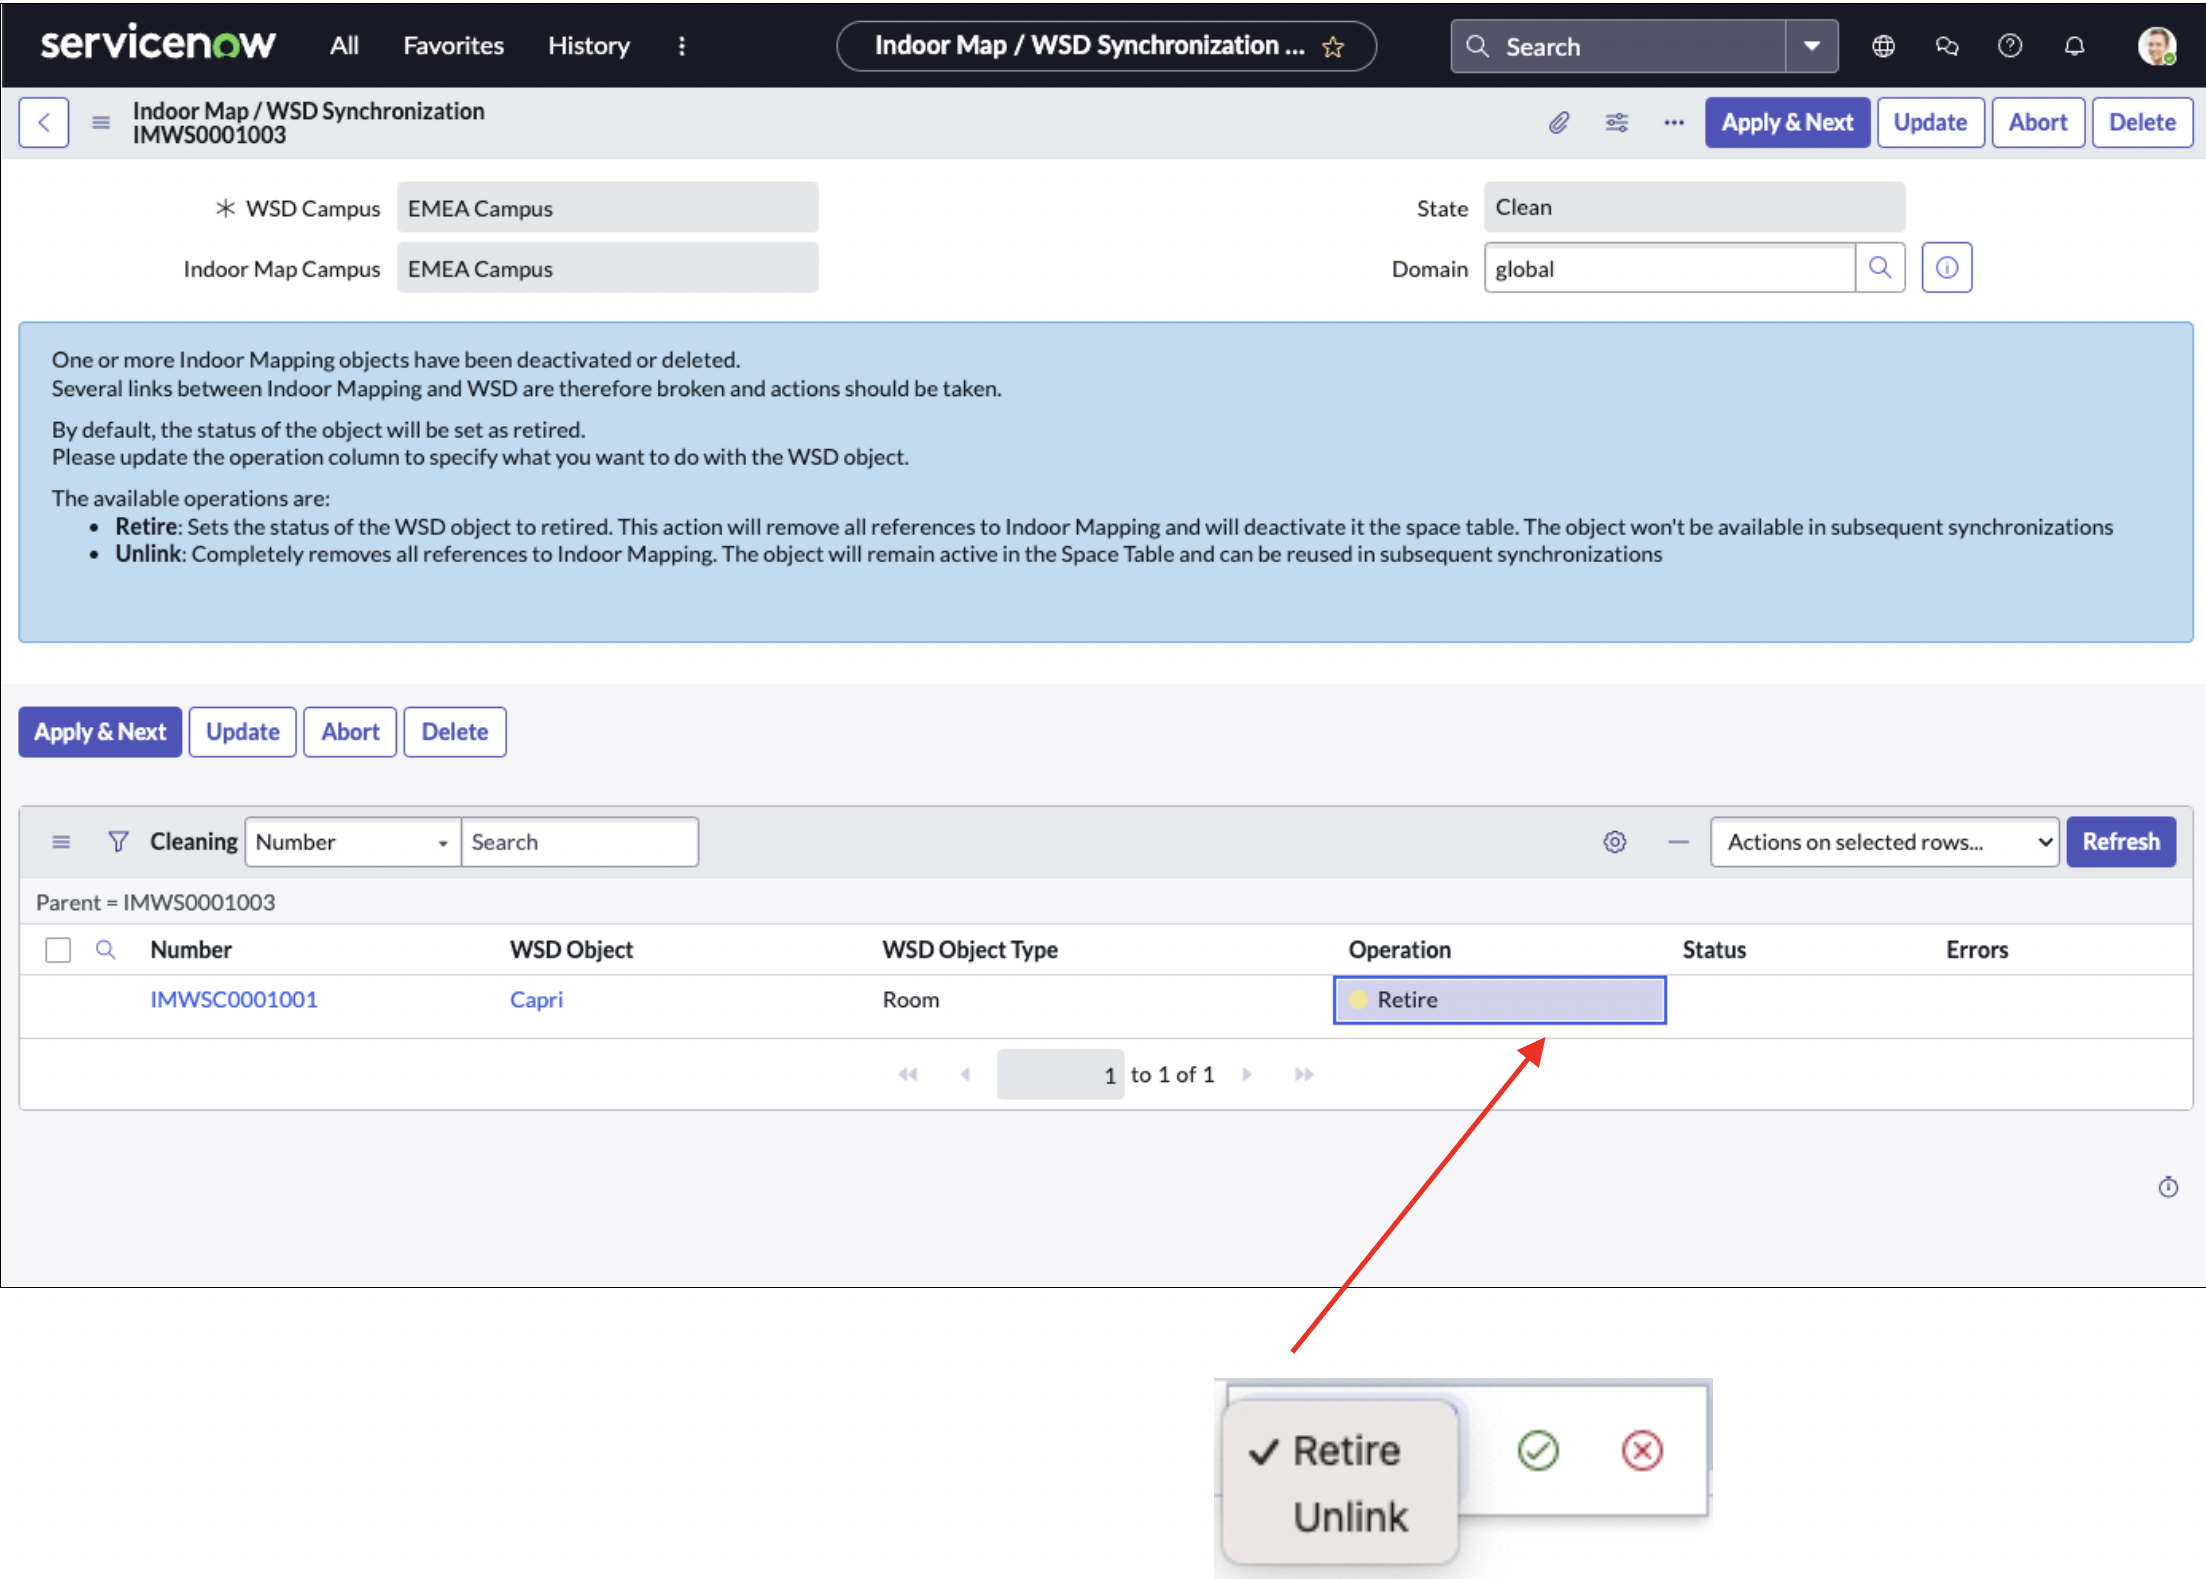Open the Capri WSD object link
This screenshot has width=2206, height=1579.
coord(536,1000)
